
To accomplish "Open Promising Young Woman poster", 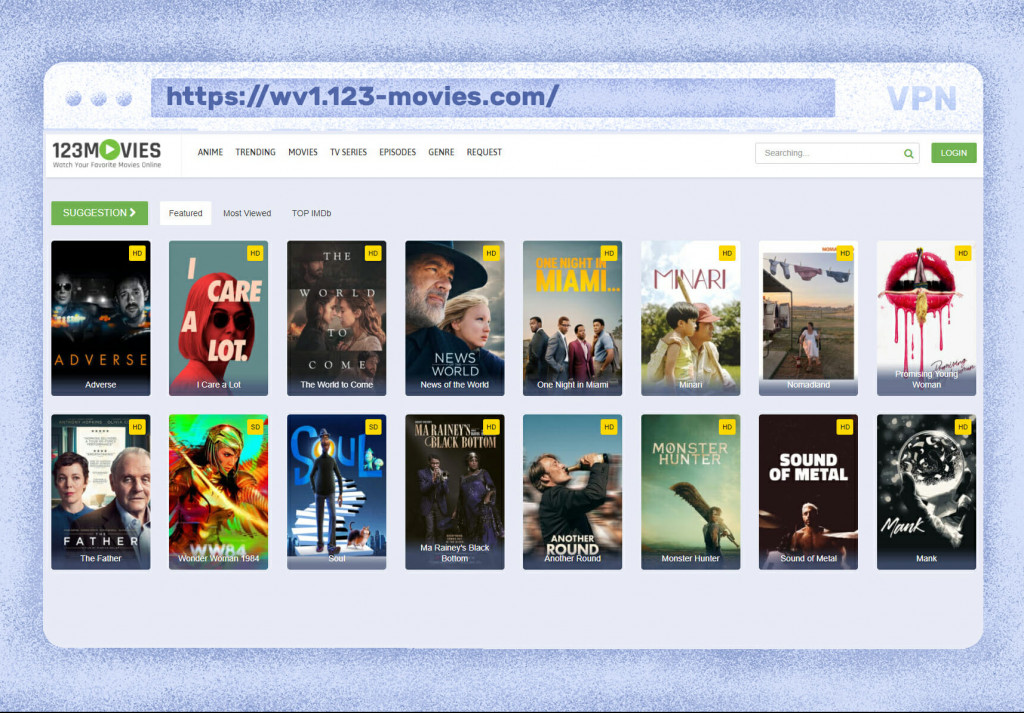I will [926, 318].
